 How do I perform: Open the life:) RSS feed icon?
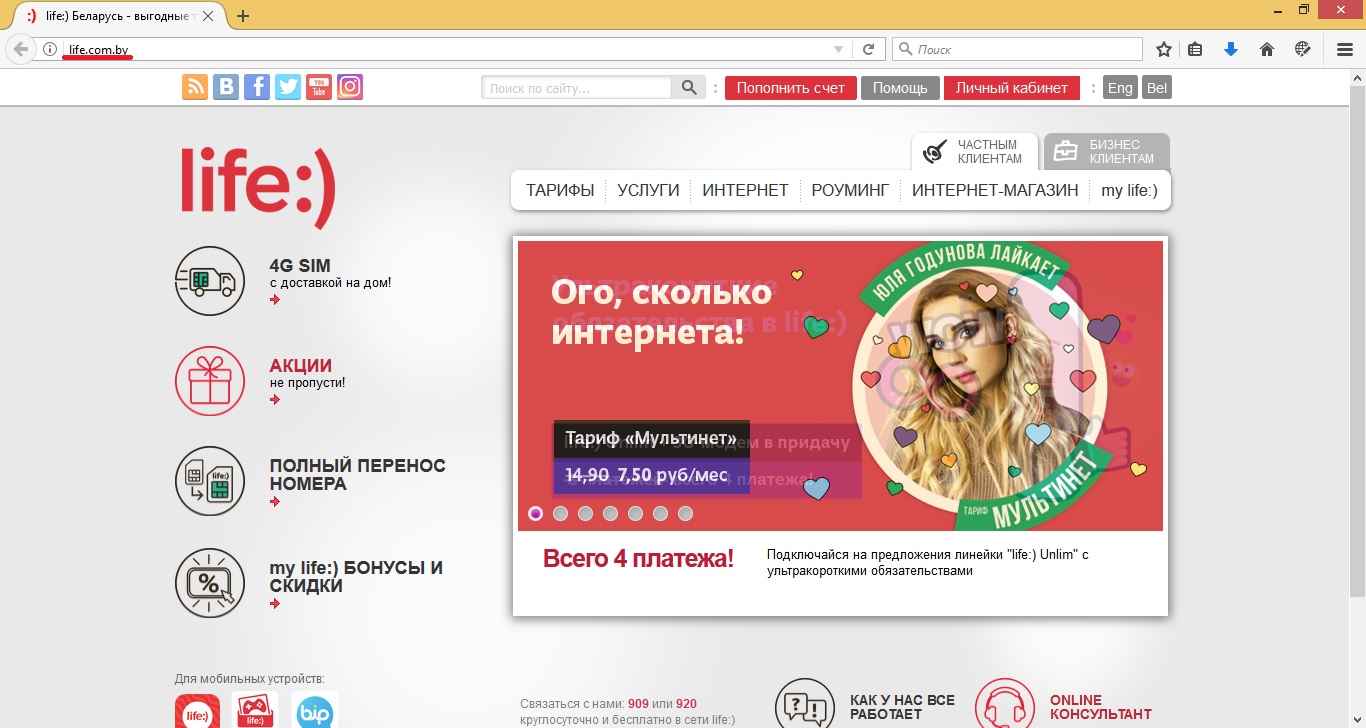click(194, 87)
